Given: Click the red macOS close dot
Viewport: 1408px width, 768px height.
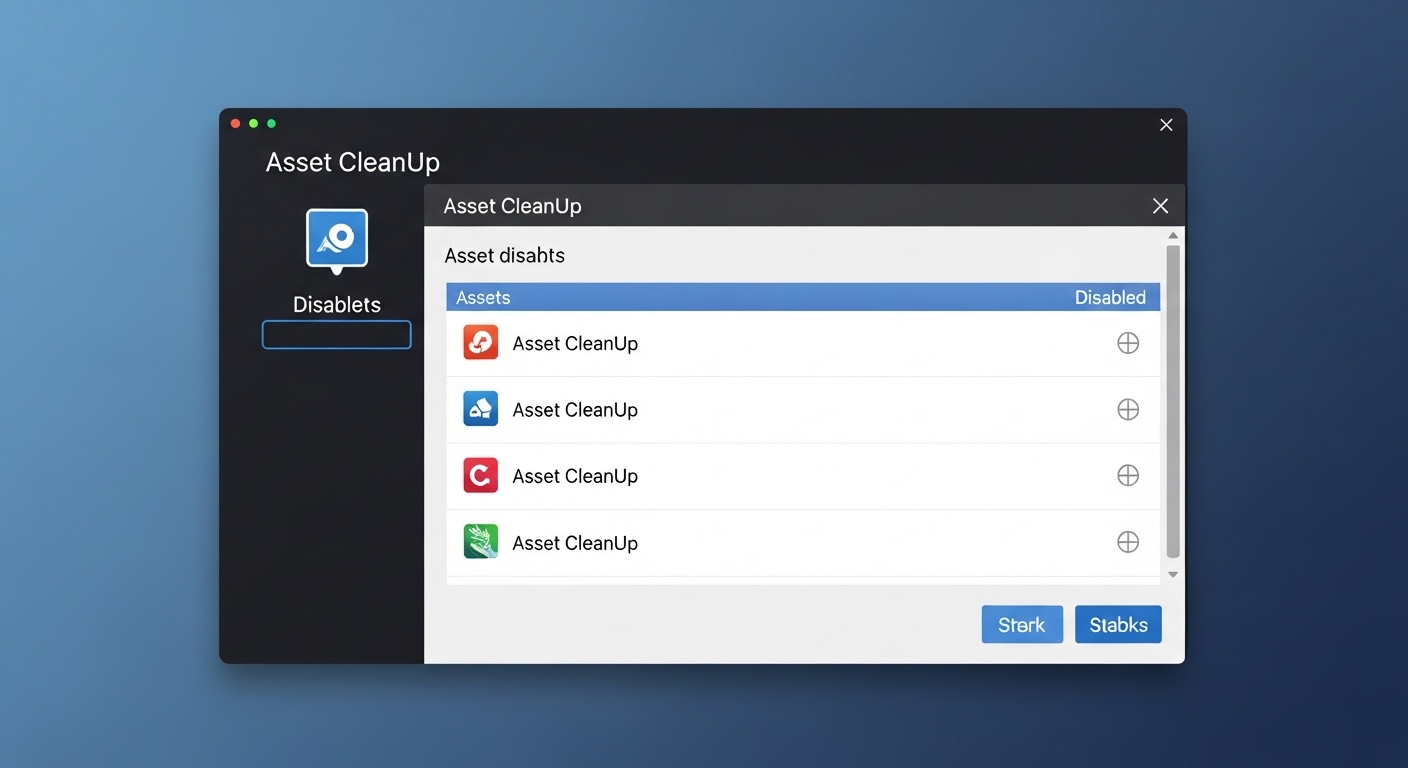Looking at the screenshot, I should pos(236,123).
